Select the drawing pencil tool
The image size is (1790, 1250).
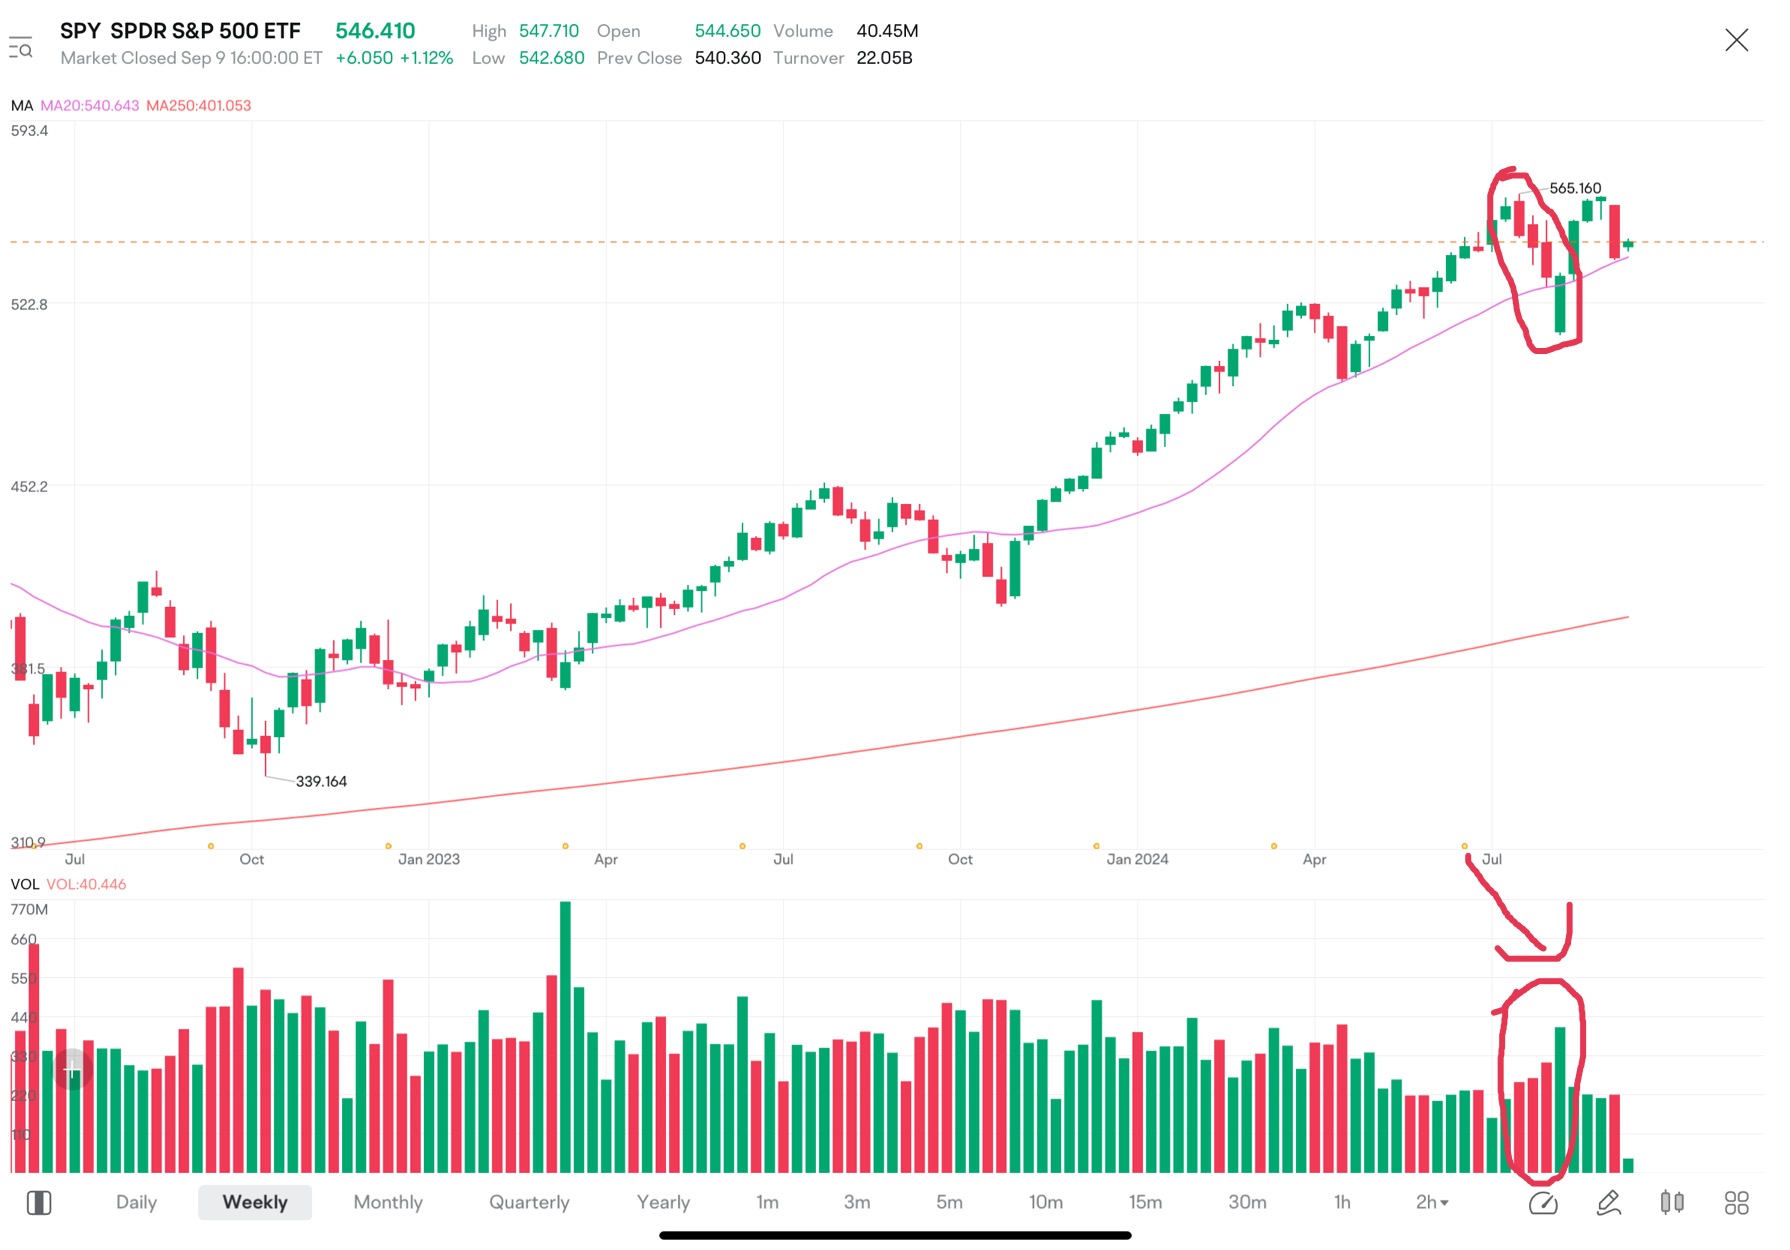tap(1608, 1203)
